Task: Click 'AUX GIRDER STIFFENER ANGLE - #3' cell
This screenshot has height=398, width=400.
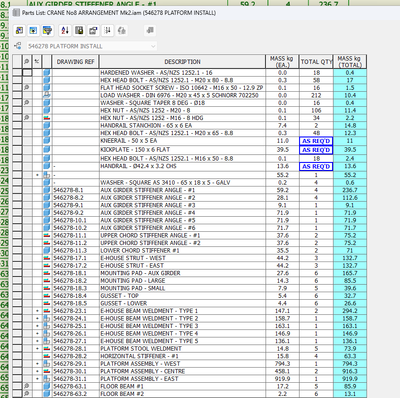Action: [182, 205]
